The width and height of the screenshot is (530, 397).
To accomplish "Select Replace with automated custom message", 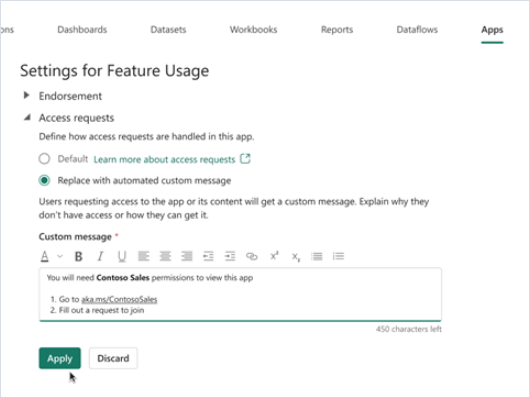I will (x=44, y=180).
